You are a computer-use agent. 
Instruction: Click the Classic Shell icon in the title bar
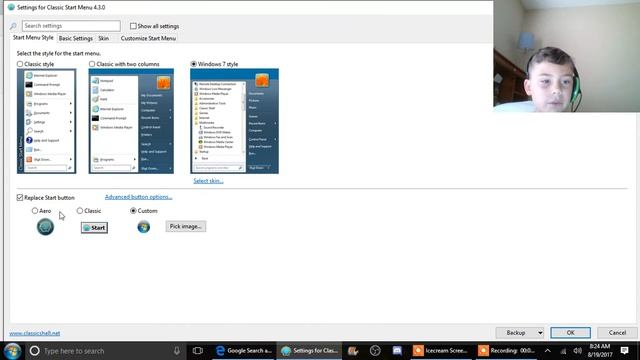point(11,7)
